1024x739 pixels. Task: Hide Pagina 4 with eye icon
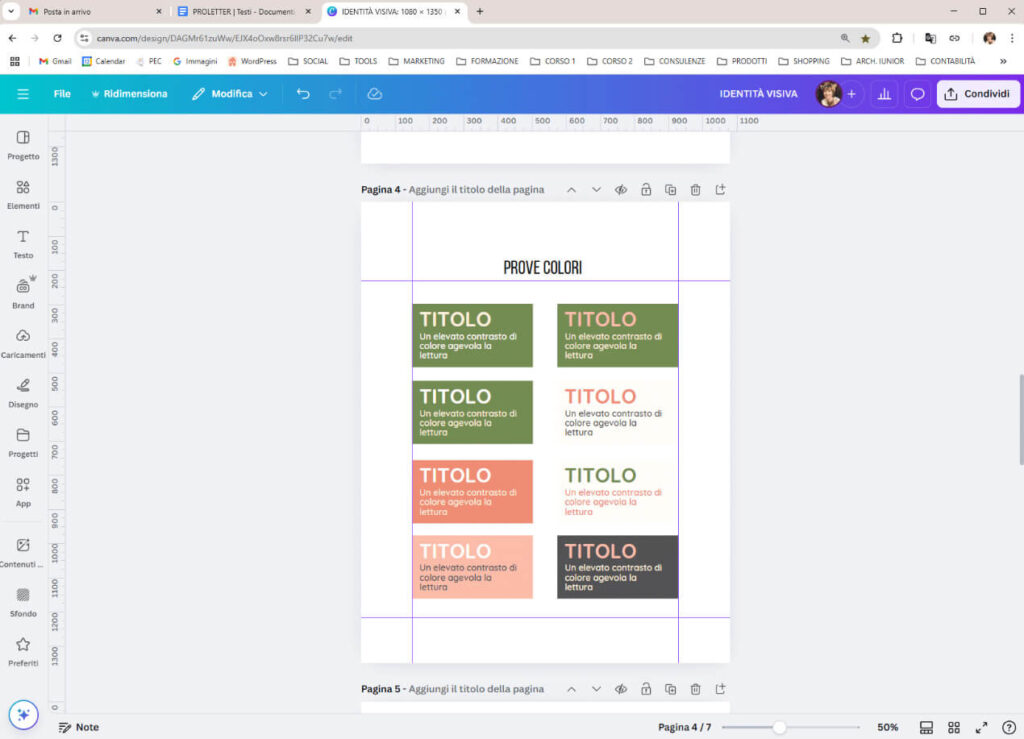point(621,190)
